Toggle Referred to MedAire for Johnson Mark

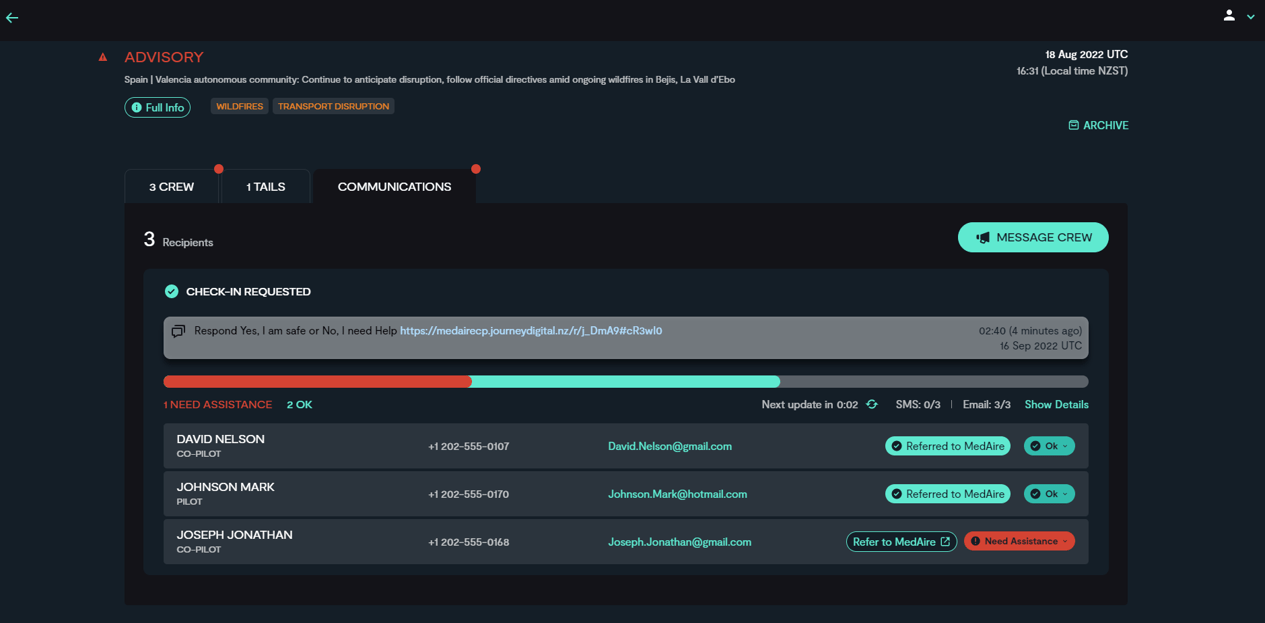(947, 493)
